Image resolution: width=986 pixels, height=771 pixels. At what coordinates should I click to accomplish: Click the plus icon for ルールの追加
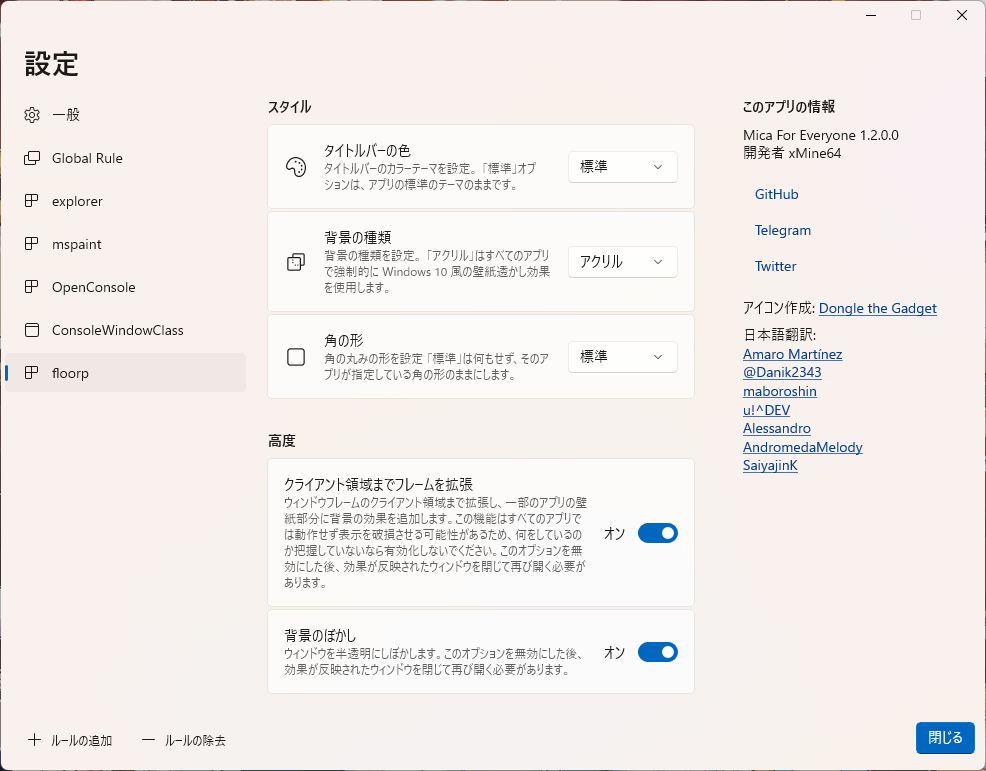34,740
